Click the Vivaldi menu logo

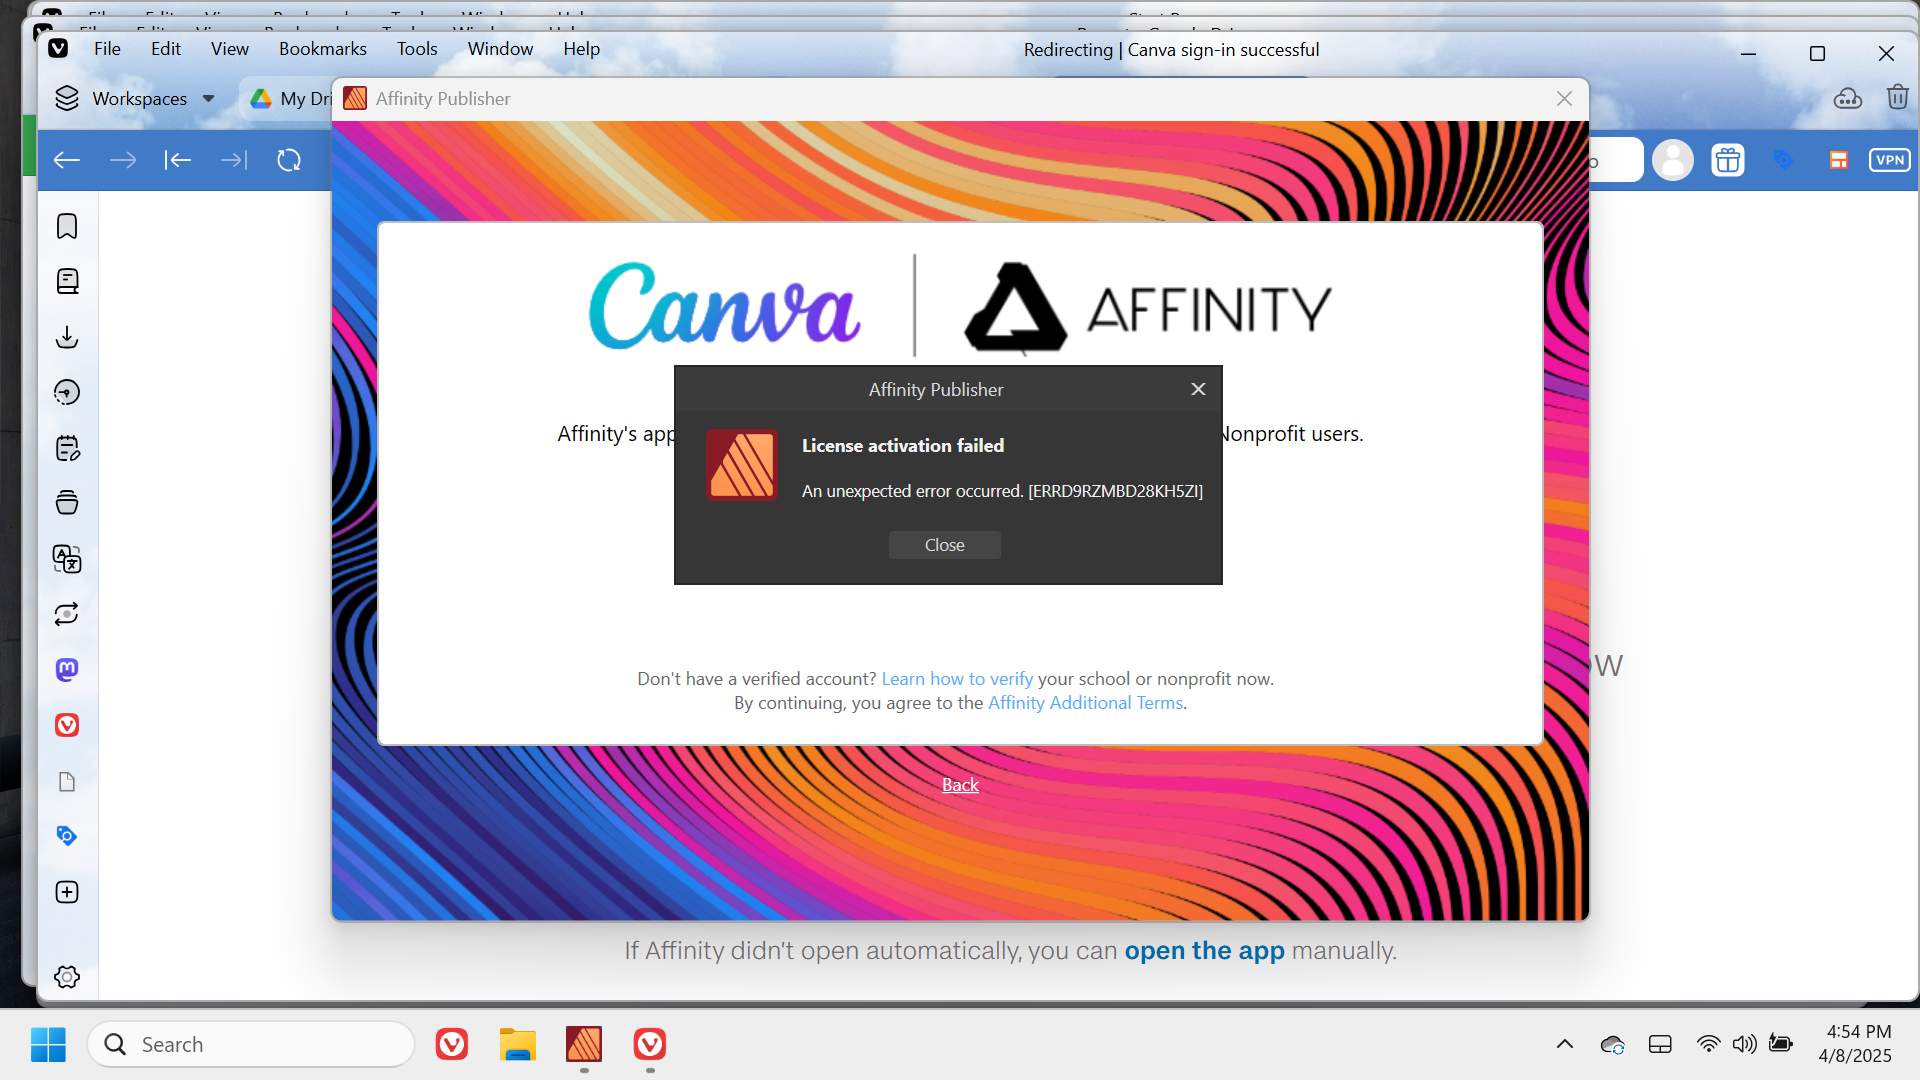click(x=58, y=48)
